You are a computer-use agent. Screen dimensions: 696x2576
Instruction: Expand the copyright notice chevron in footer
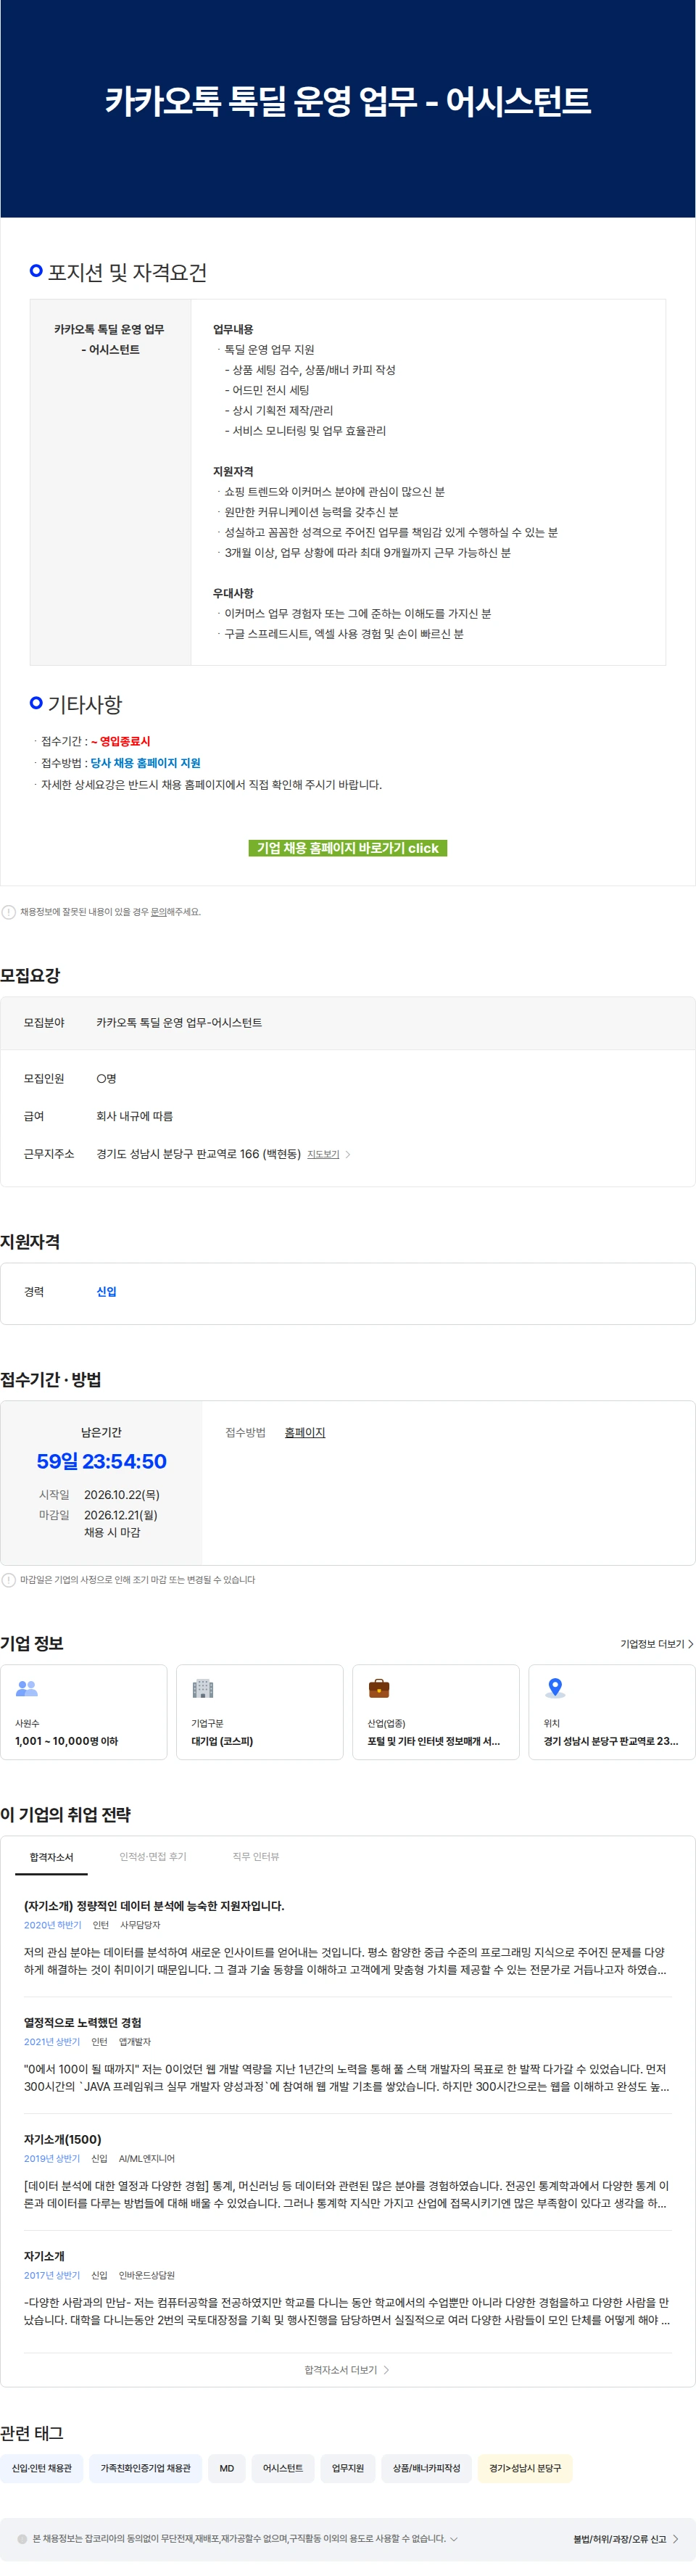click(454, 2539)
